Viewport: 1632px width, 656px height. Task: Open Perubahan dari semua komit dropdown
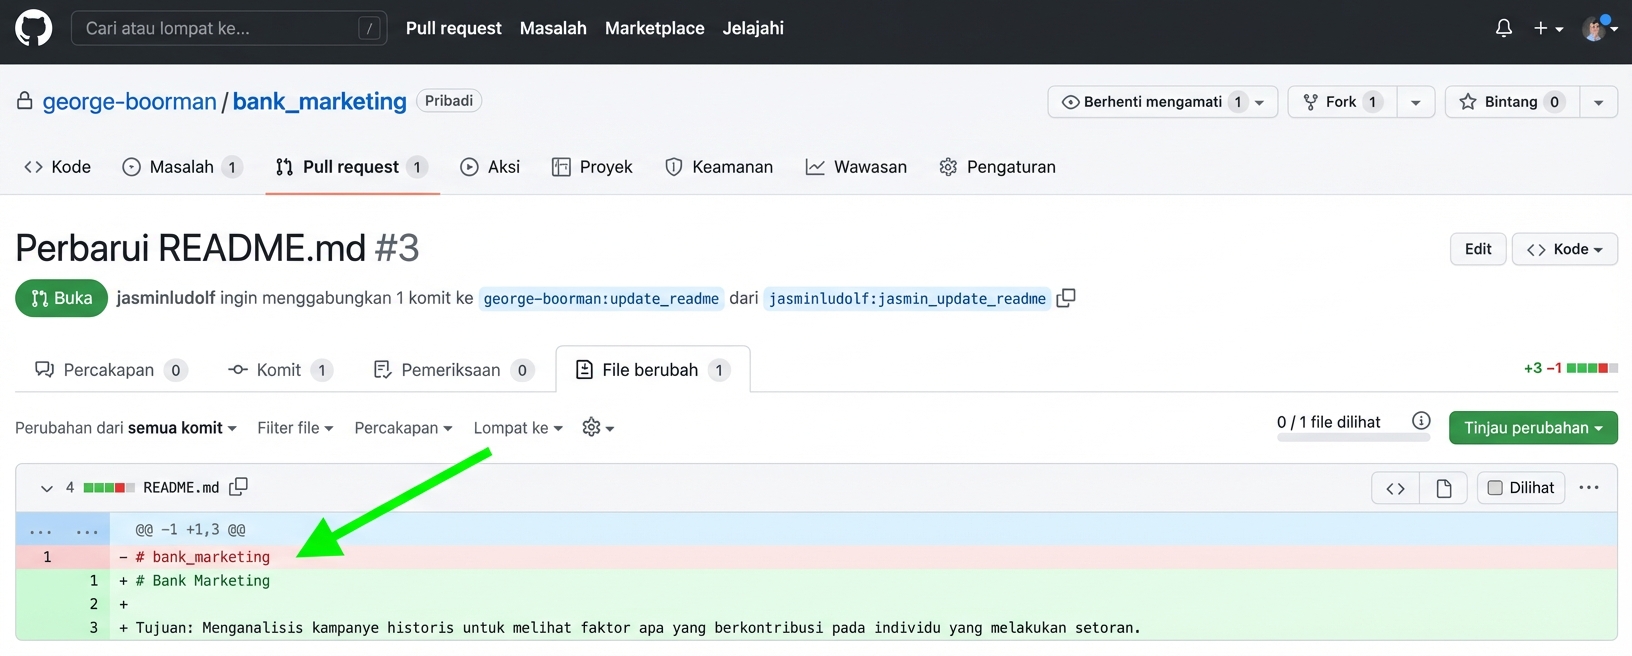click(126, 428)
